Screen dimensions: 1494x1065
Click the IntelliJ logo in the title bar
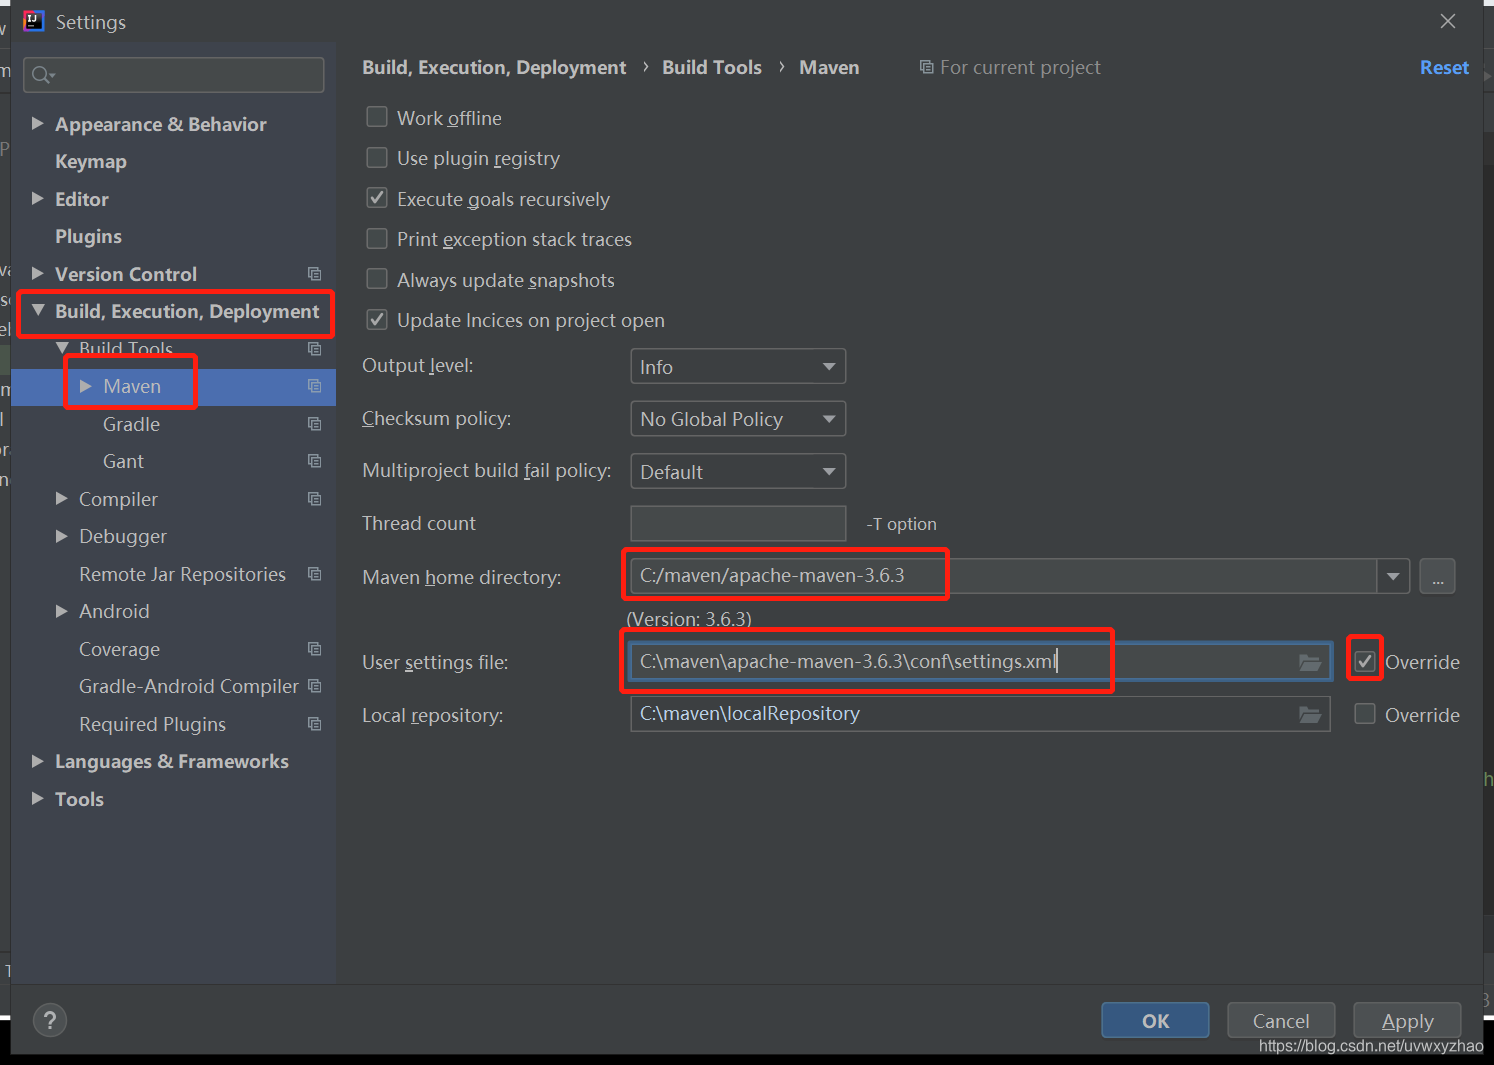pos(34,21)
